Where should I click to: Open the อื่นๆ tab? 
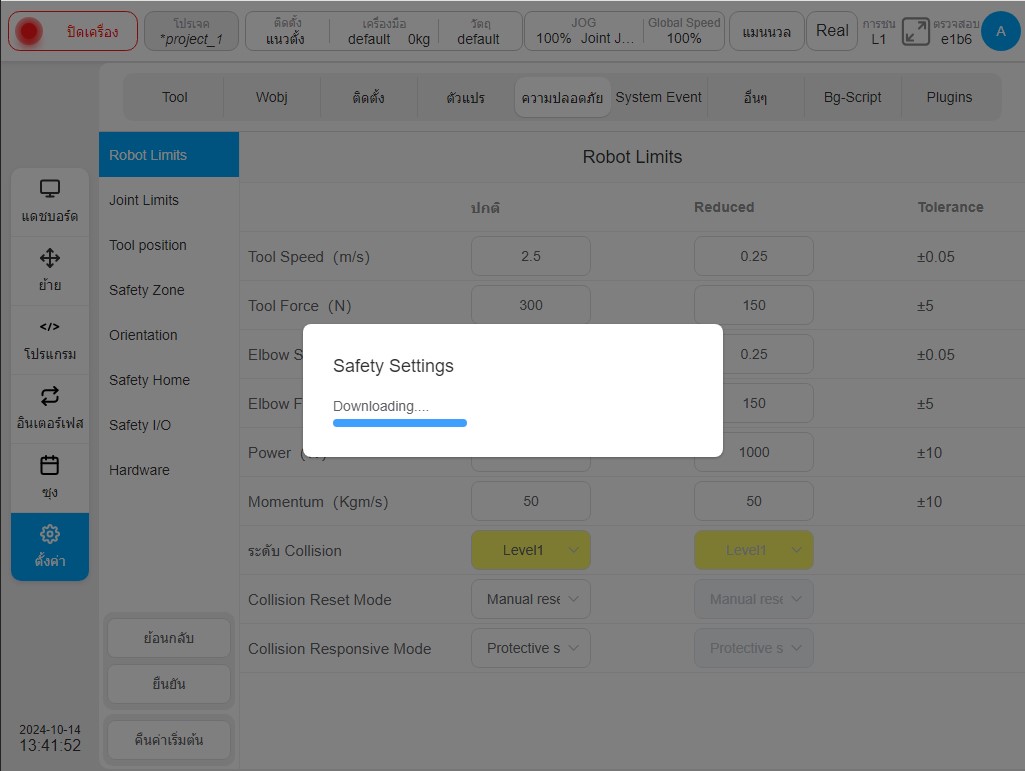coord(756,97)
